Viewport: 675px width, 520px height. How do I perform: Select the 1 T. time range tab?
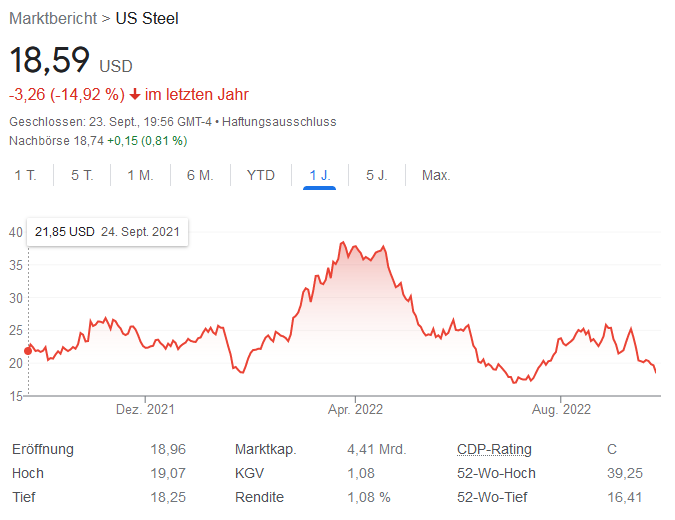[25, 175]
